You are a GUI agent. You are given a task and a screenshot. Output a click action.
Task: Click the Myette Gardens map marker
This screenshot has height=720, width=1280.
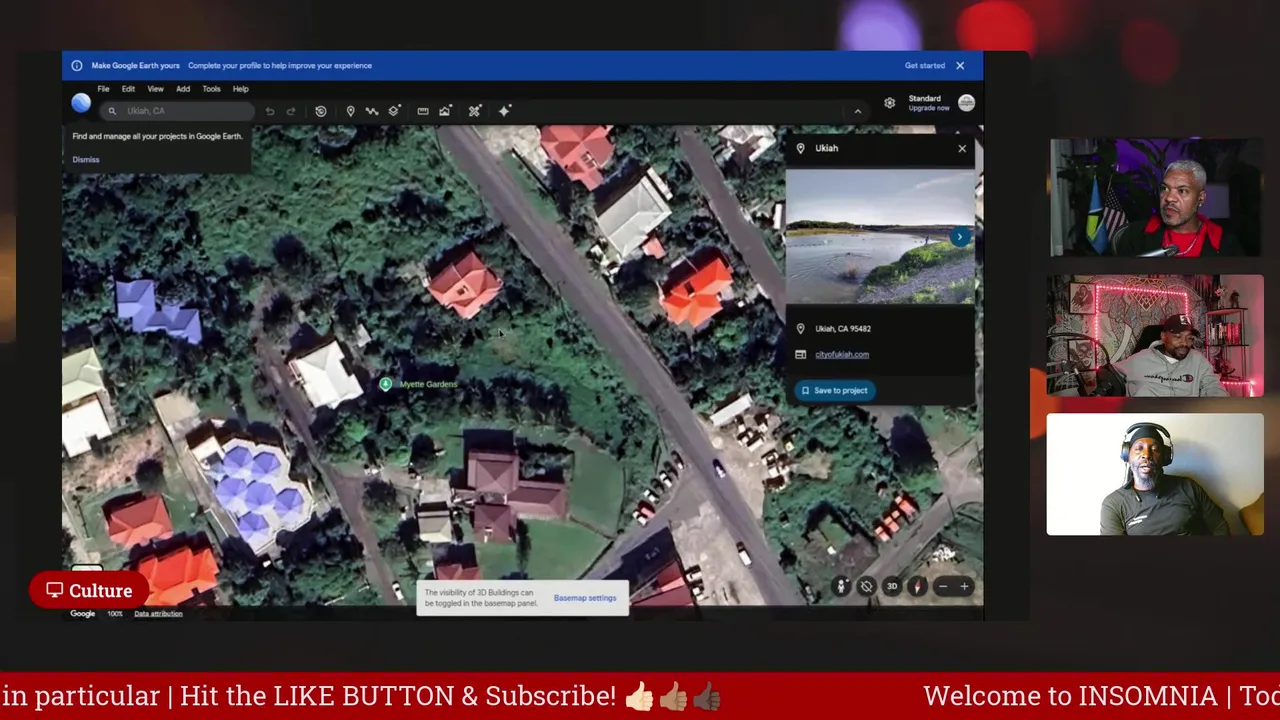coord(385,384)
